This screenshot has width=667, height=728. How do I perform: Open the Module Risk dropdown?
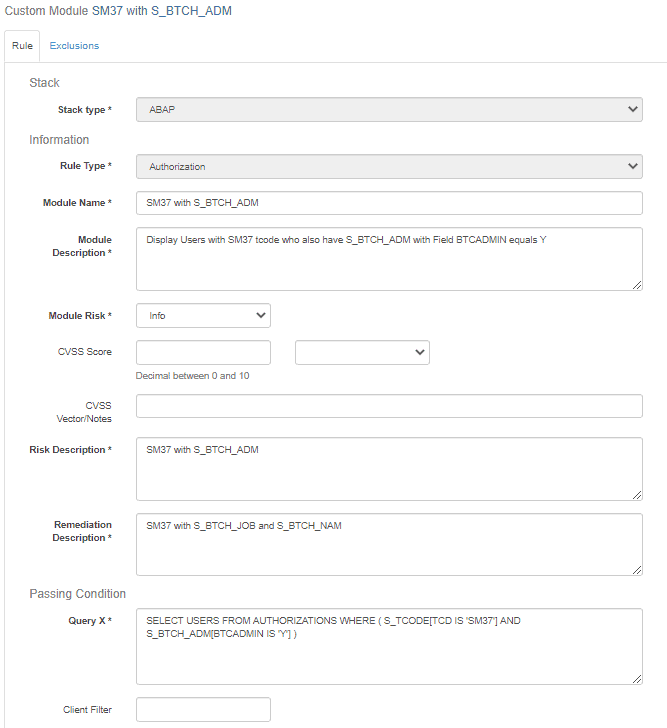[x=203, y=315]
